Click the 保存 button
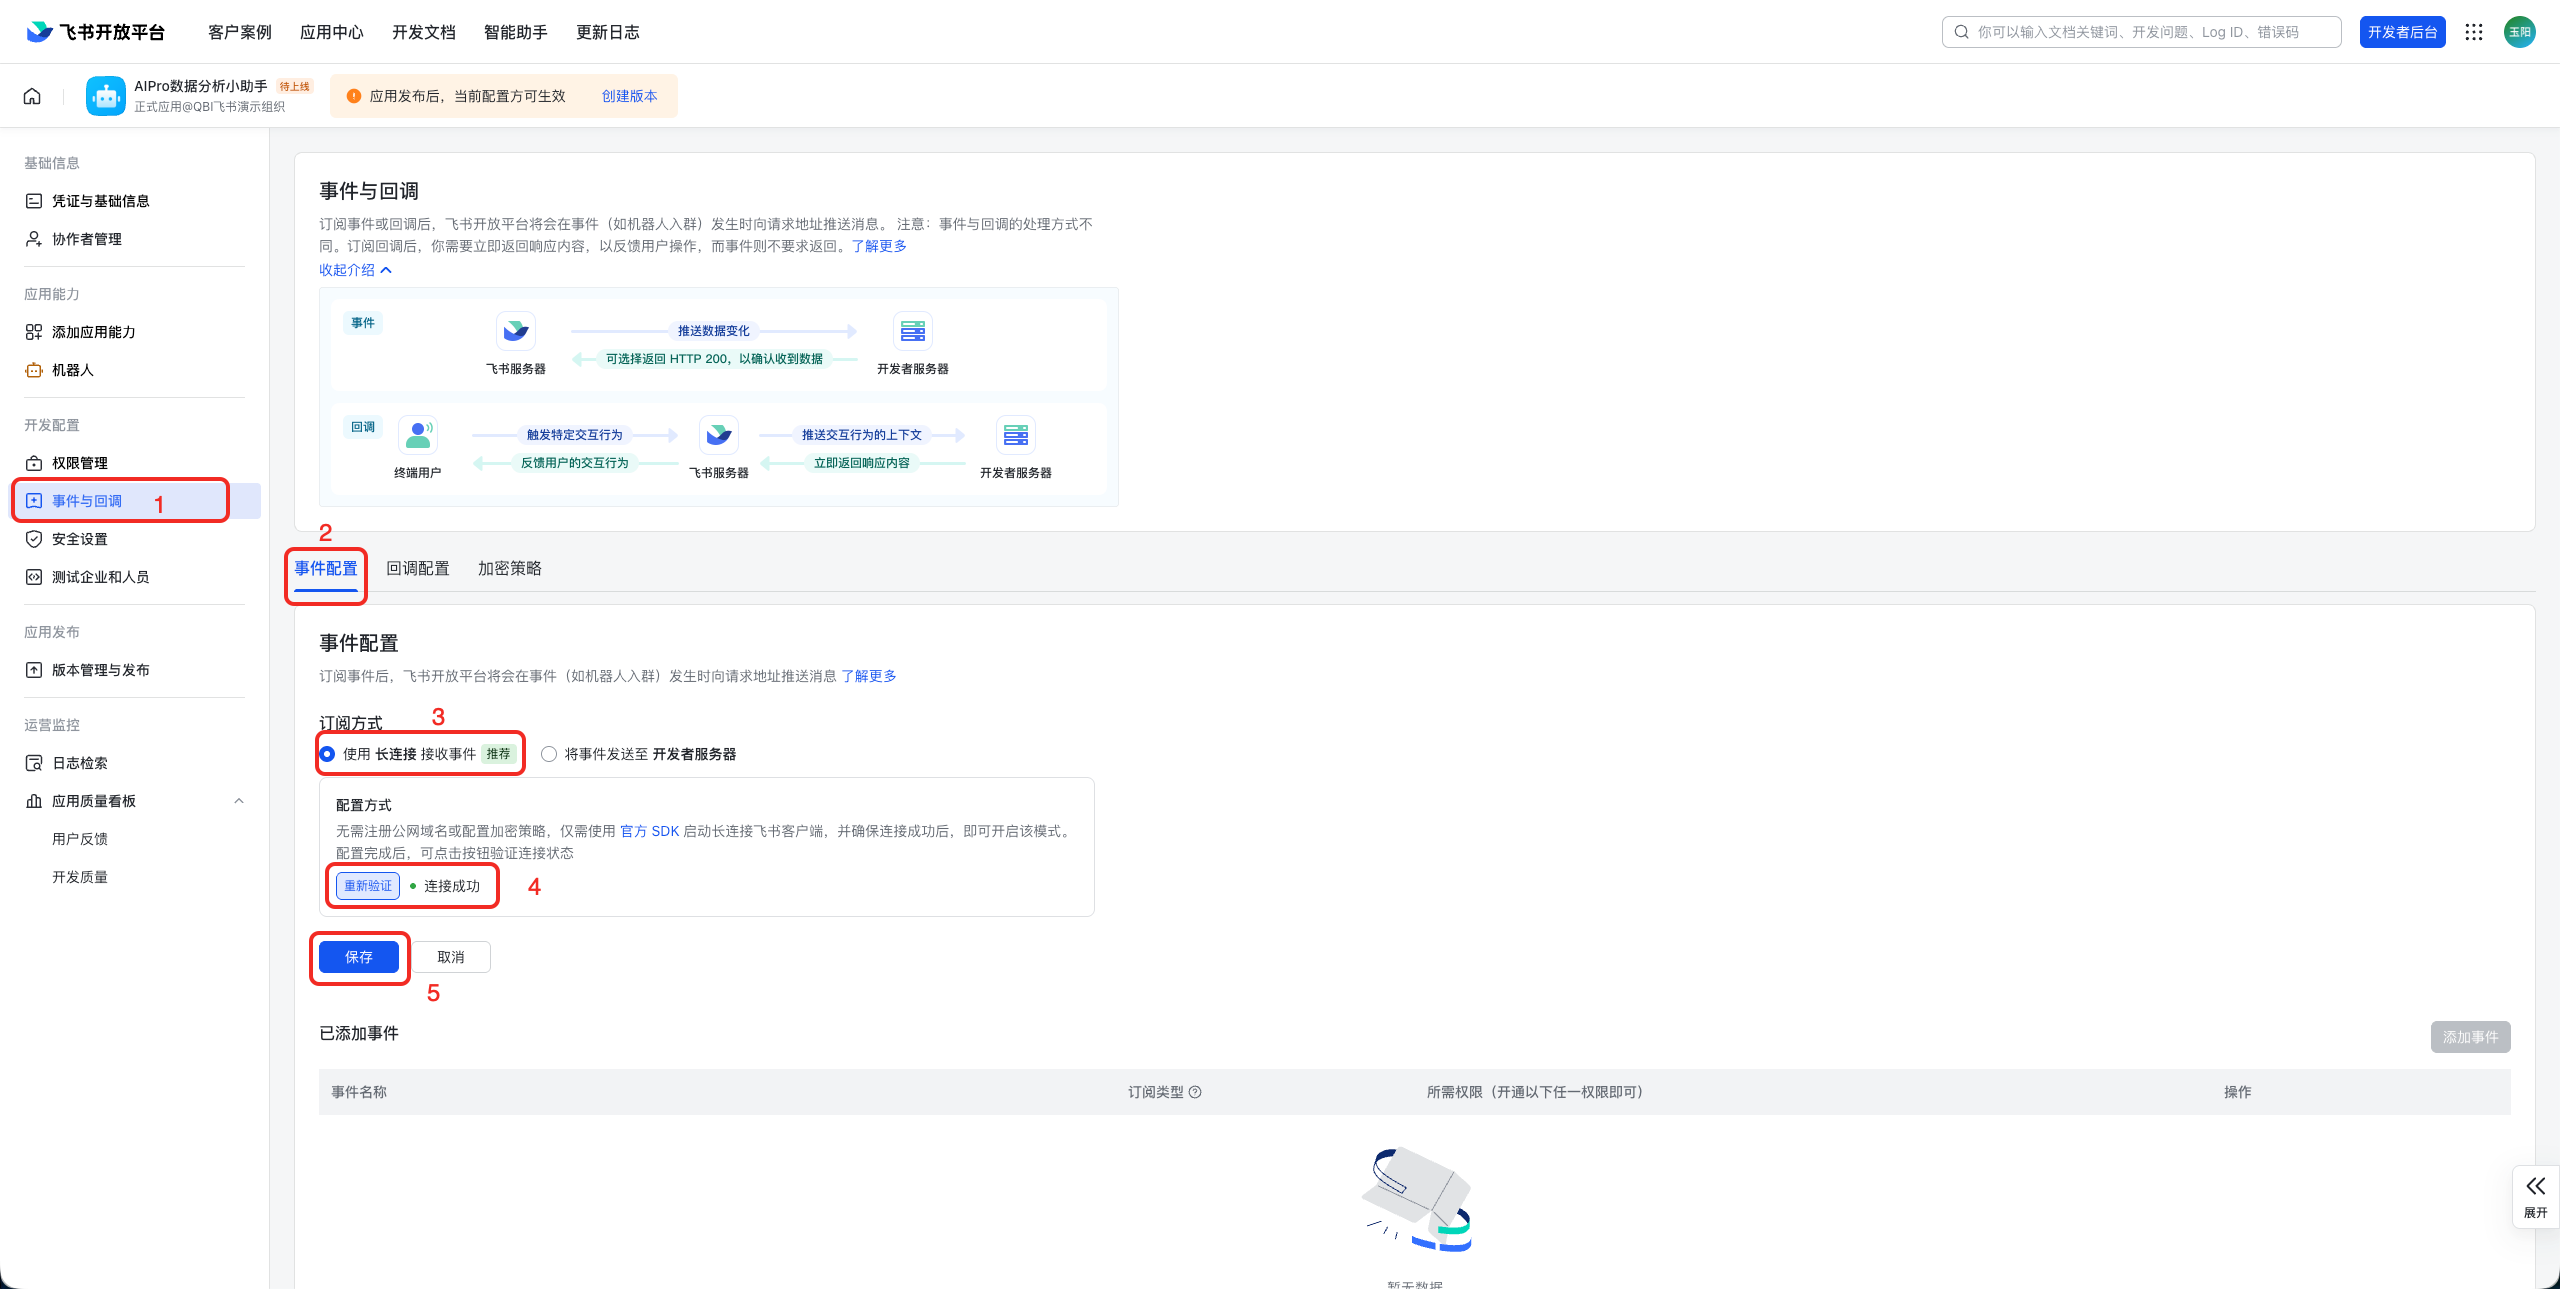The image size is (2560, 1289). [359, 957]
